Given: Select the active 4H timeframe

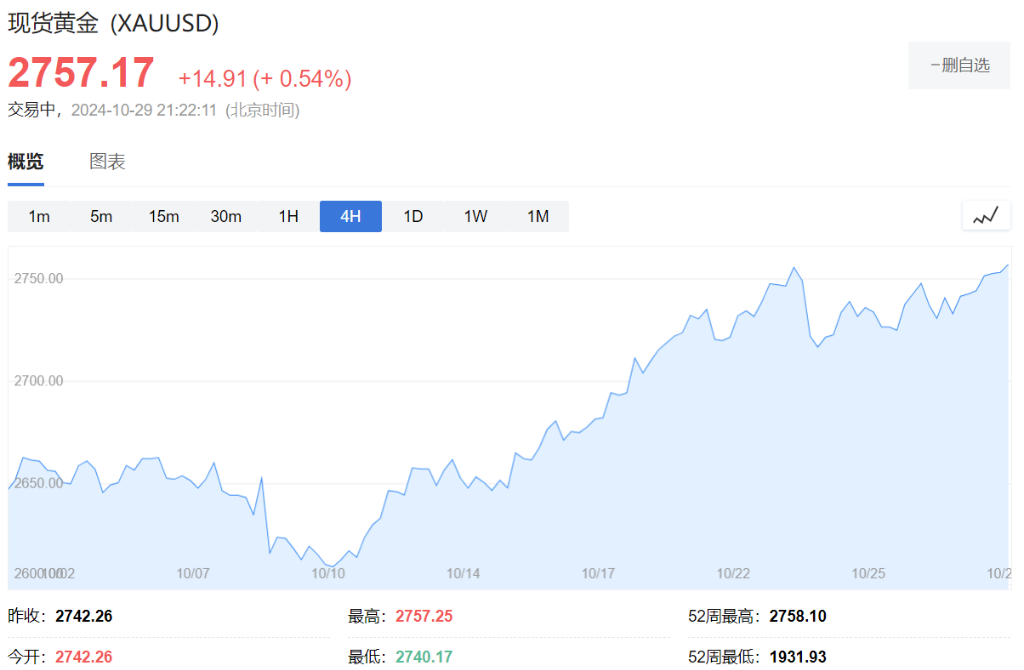Looking at the screenshot, I should click(x=351, y=216).
